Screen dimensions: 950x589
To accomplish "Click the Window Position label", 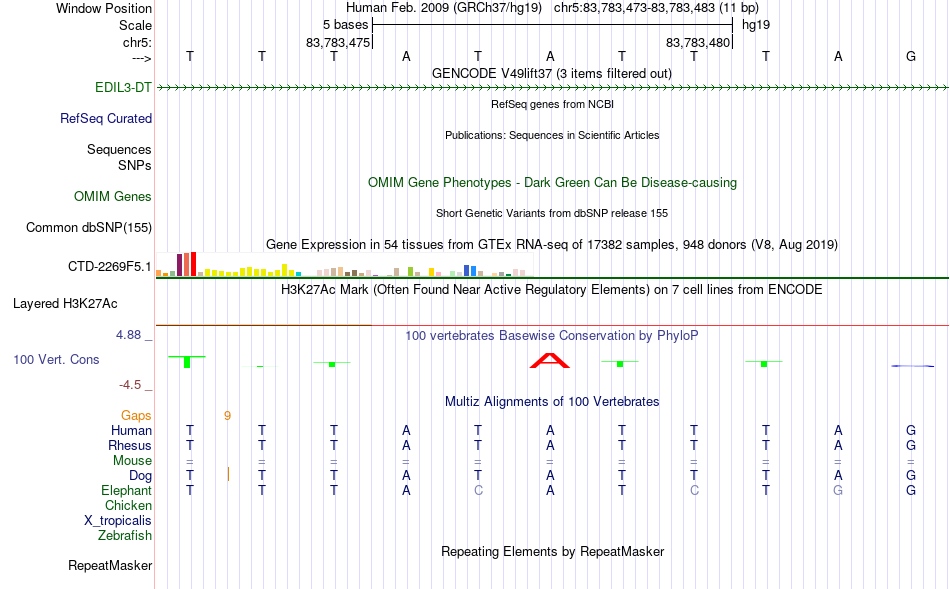I will (x=104, y=8).
